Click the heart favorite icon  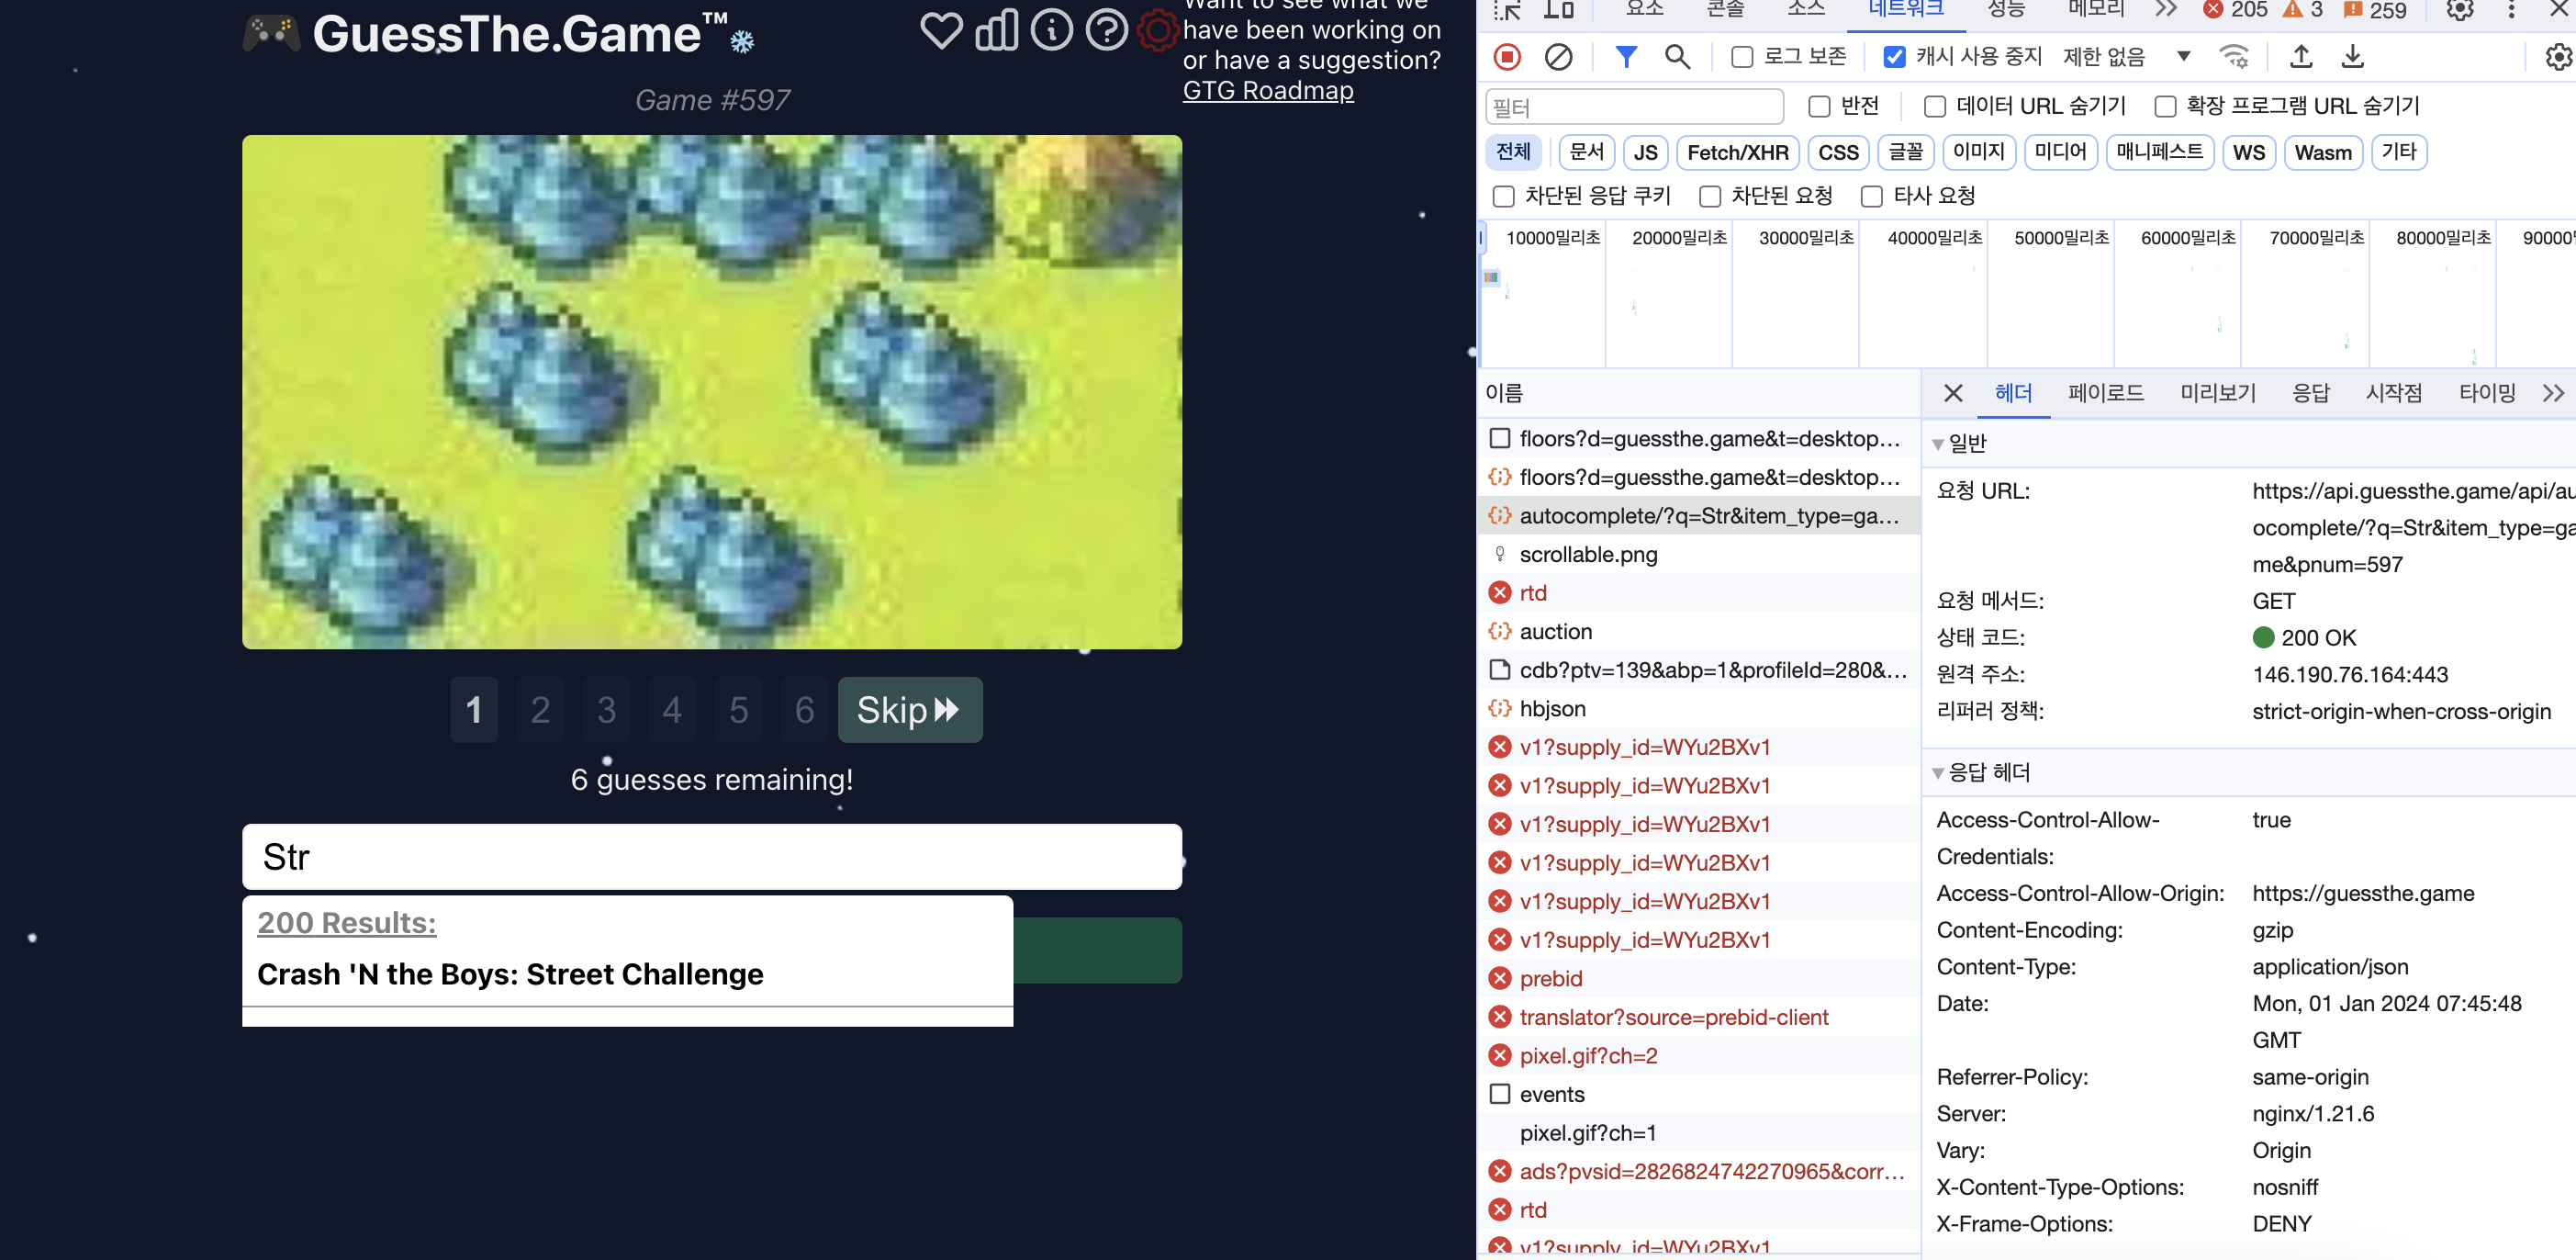click(x=940, y=31)
